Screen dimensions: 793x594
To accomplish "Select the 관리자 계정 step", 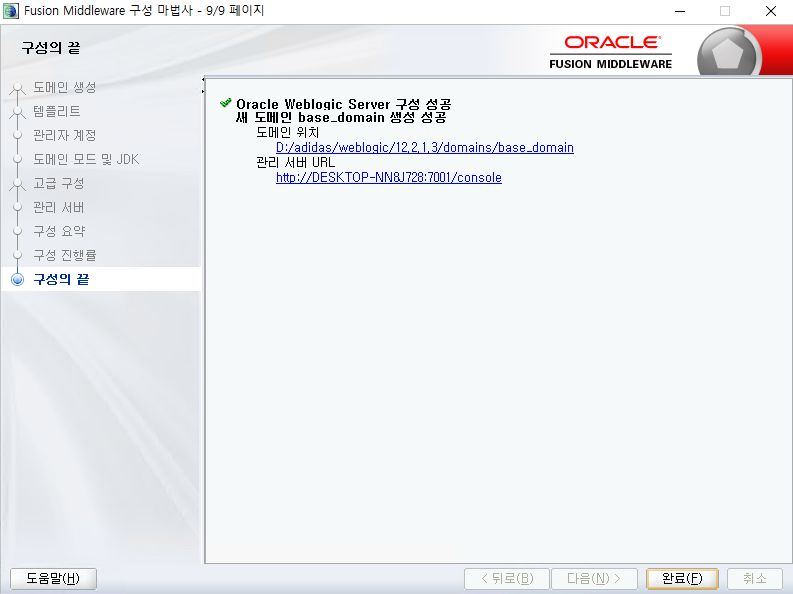I will point(65,135).
